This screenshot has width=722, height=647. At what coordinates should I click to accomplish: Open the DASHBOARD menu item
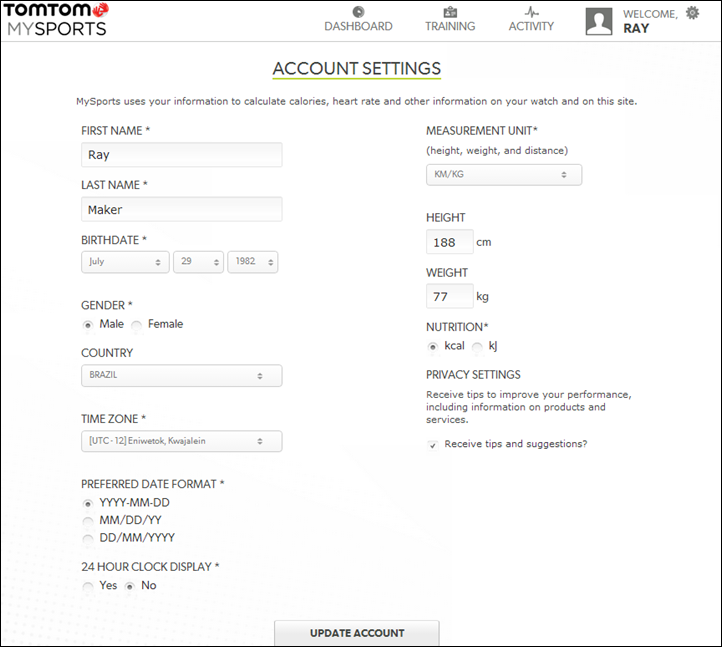point(358,26)
